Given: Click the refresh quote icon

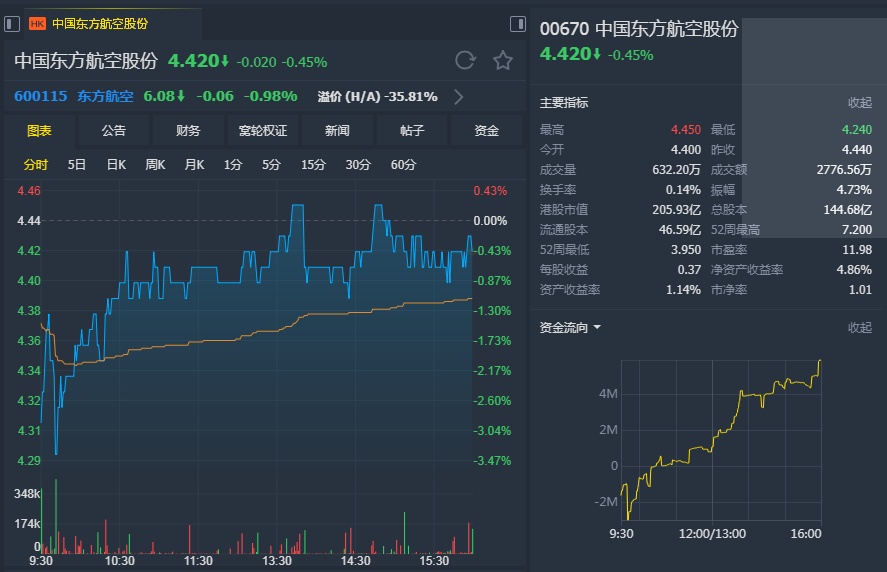Looking at the screenshot, I should pyautogui.click(x=465, y=60).
